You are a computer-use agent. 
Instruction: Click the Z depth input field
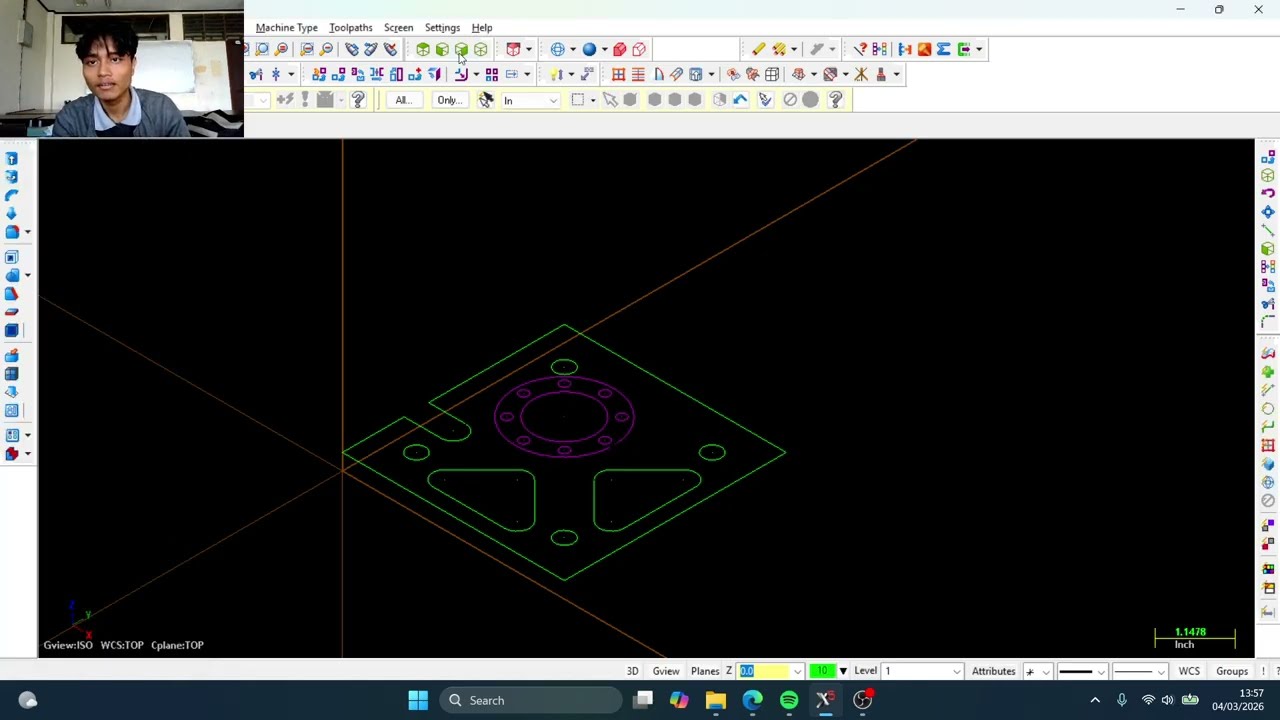(764, 671)
